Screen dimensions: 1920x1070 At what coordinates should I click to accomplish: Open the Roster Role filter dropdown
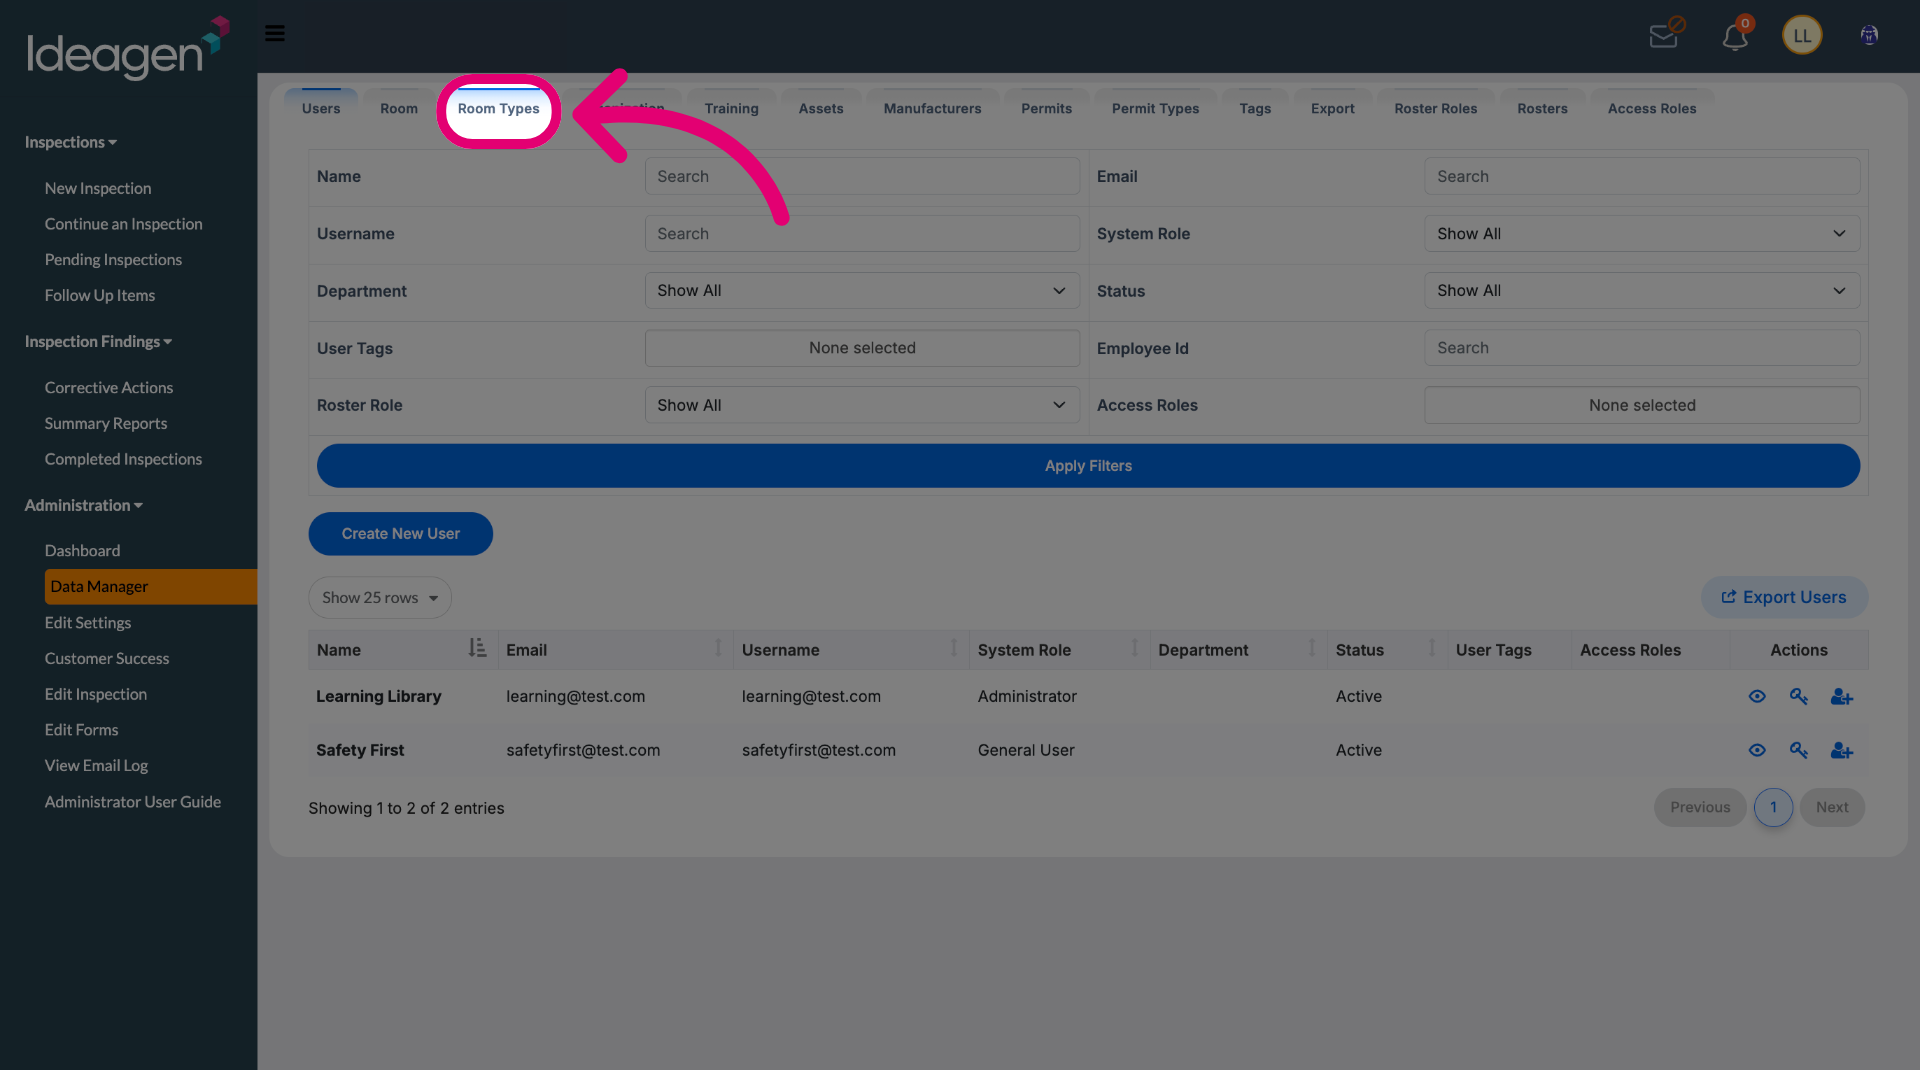pos(862,405)
